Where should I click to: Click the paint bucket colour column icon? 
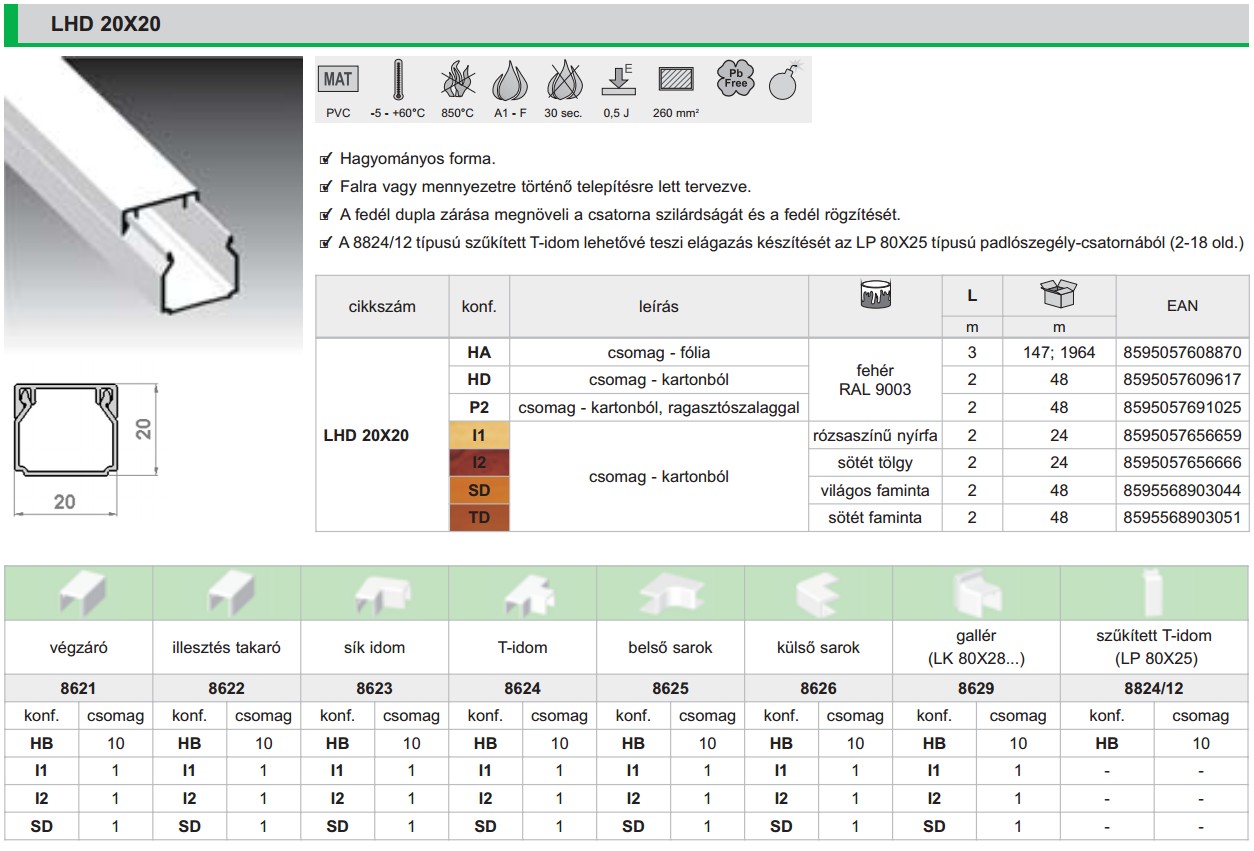coord(875,294)
